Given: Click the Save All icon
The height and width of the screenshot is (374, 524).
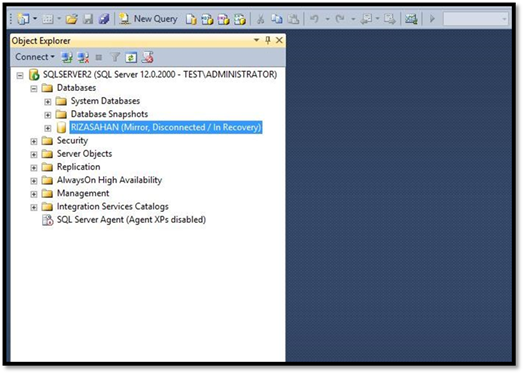Looking at the screenshot, I should click(104, 19).
